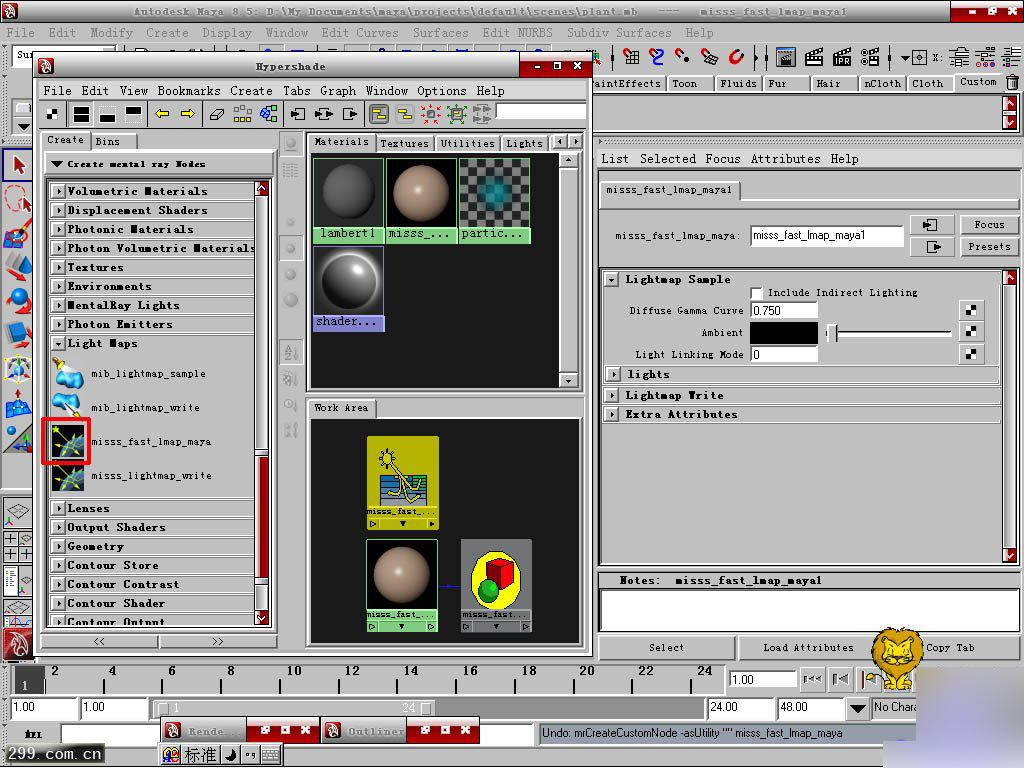Expand the Volumetric Materials section
Screen dimensions: 1024x768
(59, 191)
